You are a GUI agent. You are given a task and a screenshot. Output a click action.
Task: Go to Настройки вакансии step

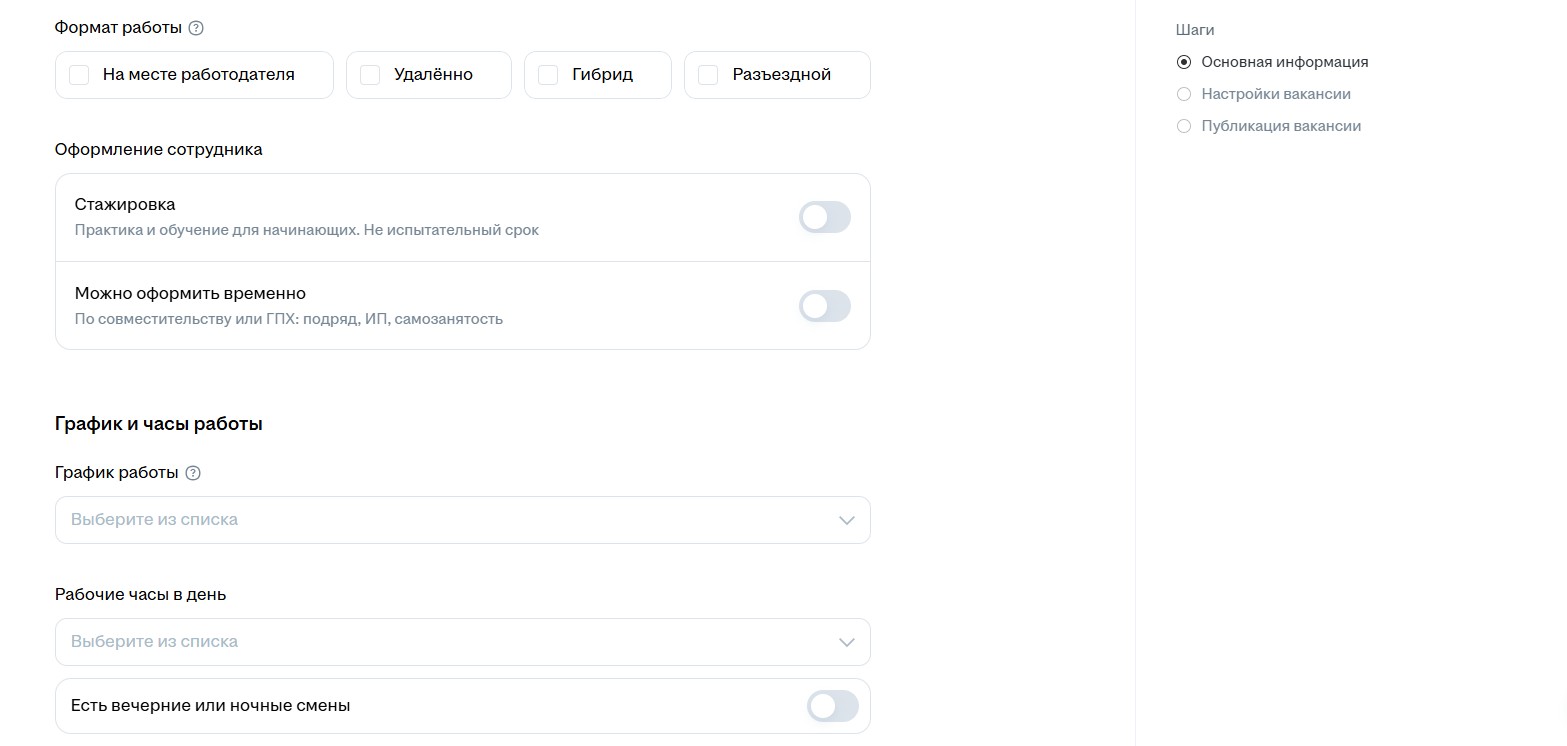click(x=1184, y=94)
